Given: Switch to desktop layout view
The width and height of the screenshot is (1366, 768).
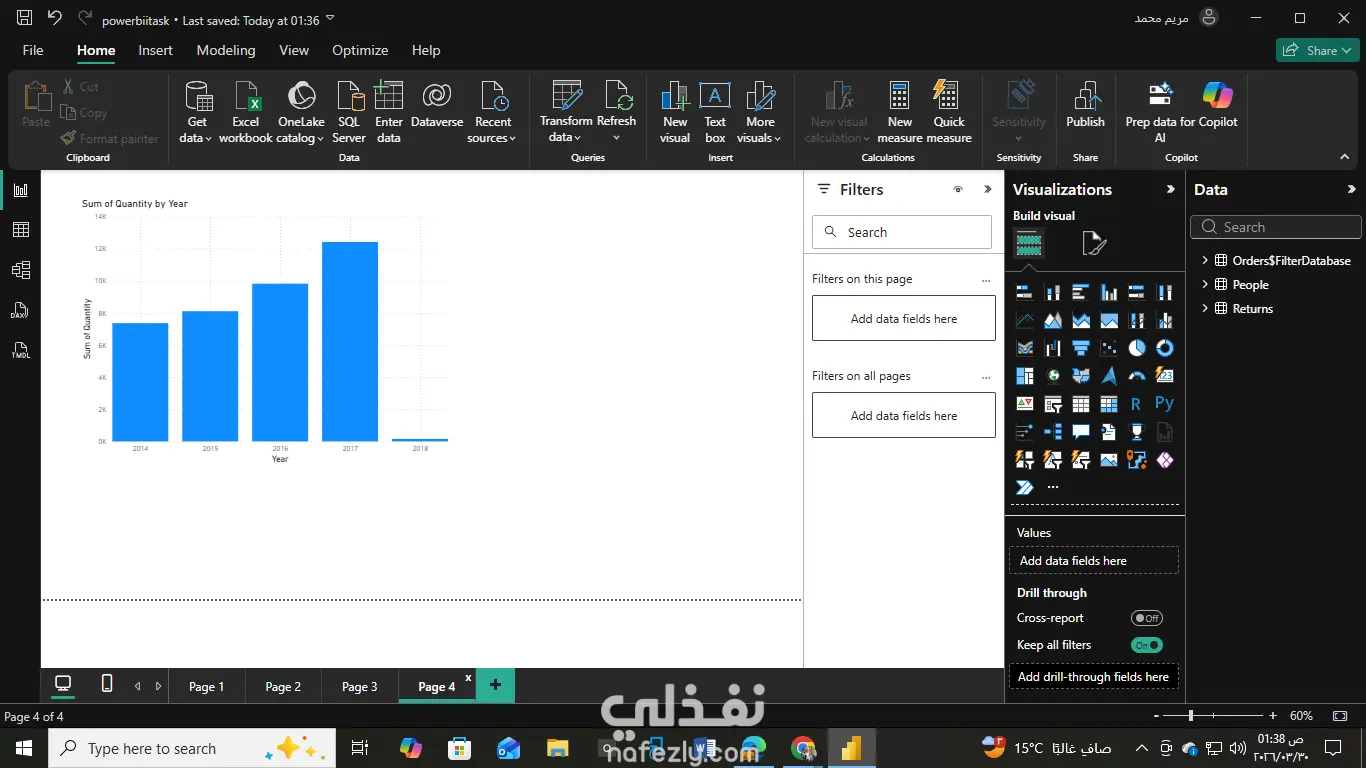Looking at the screenshot, I should 63,684.
